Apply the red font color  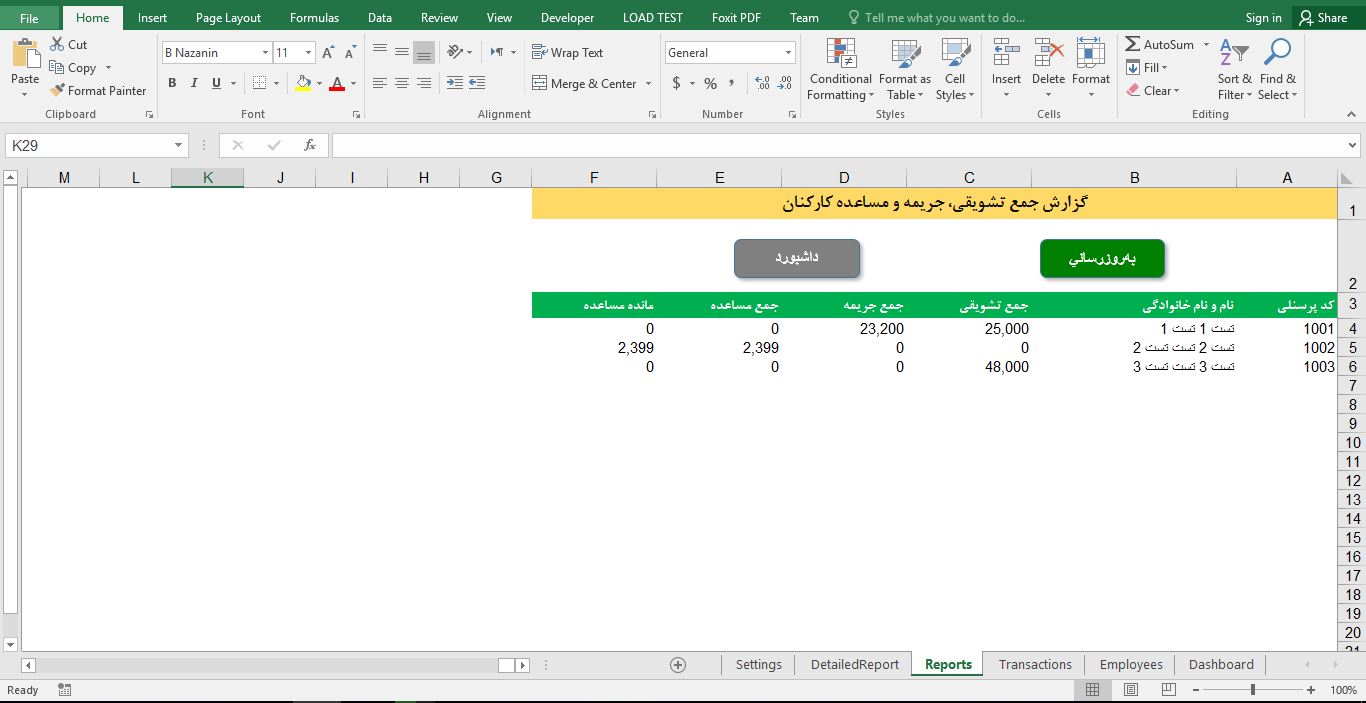[x=337, y=84]
